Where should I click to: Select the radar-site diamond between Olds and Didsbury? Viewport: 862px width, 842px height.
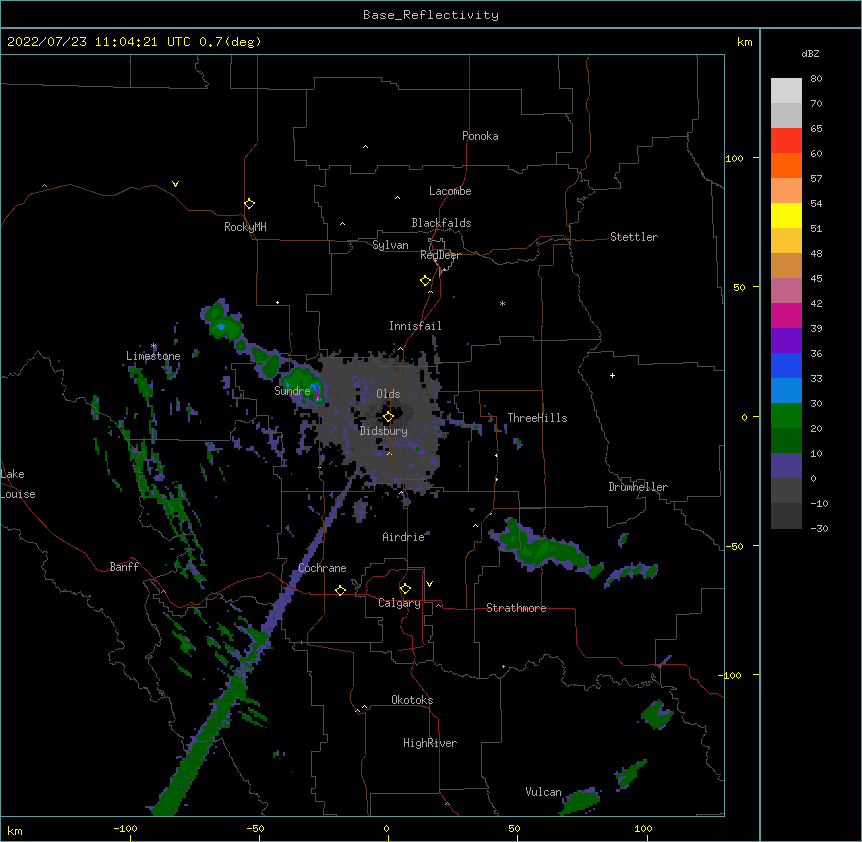click(x=388, y=417)
